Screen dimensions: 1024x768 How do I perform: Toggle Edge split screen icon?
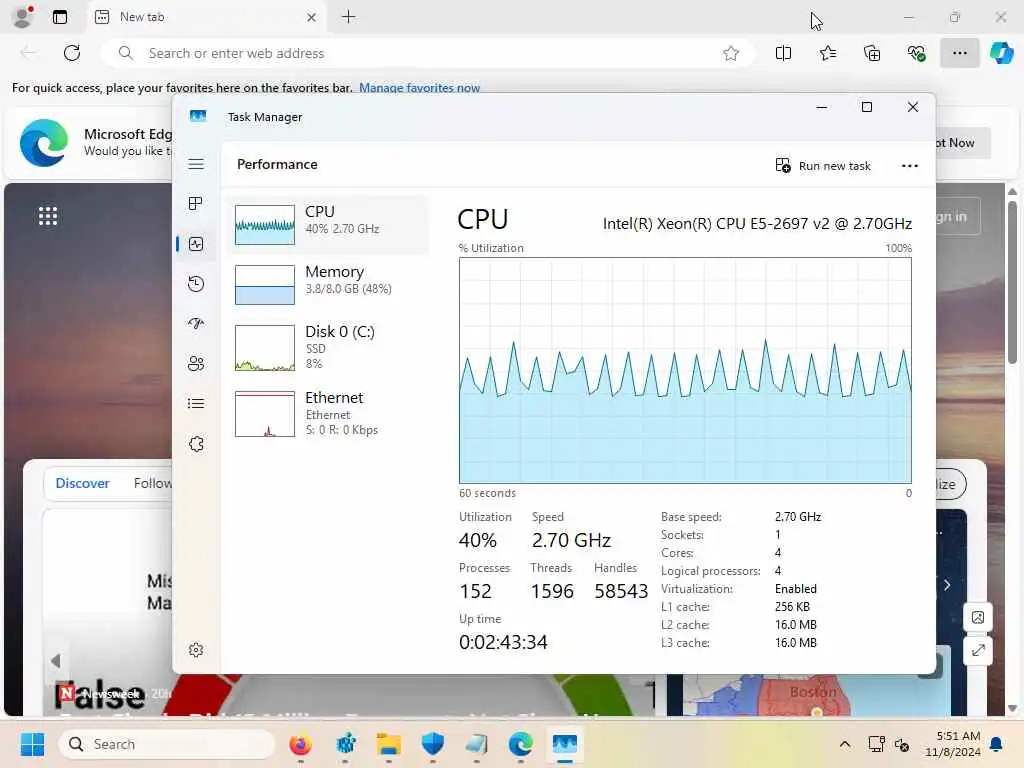pos(783,53)
